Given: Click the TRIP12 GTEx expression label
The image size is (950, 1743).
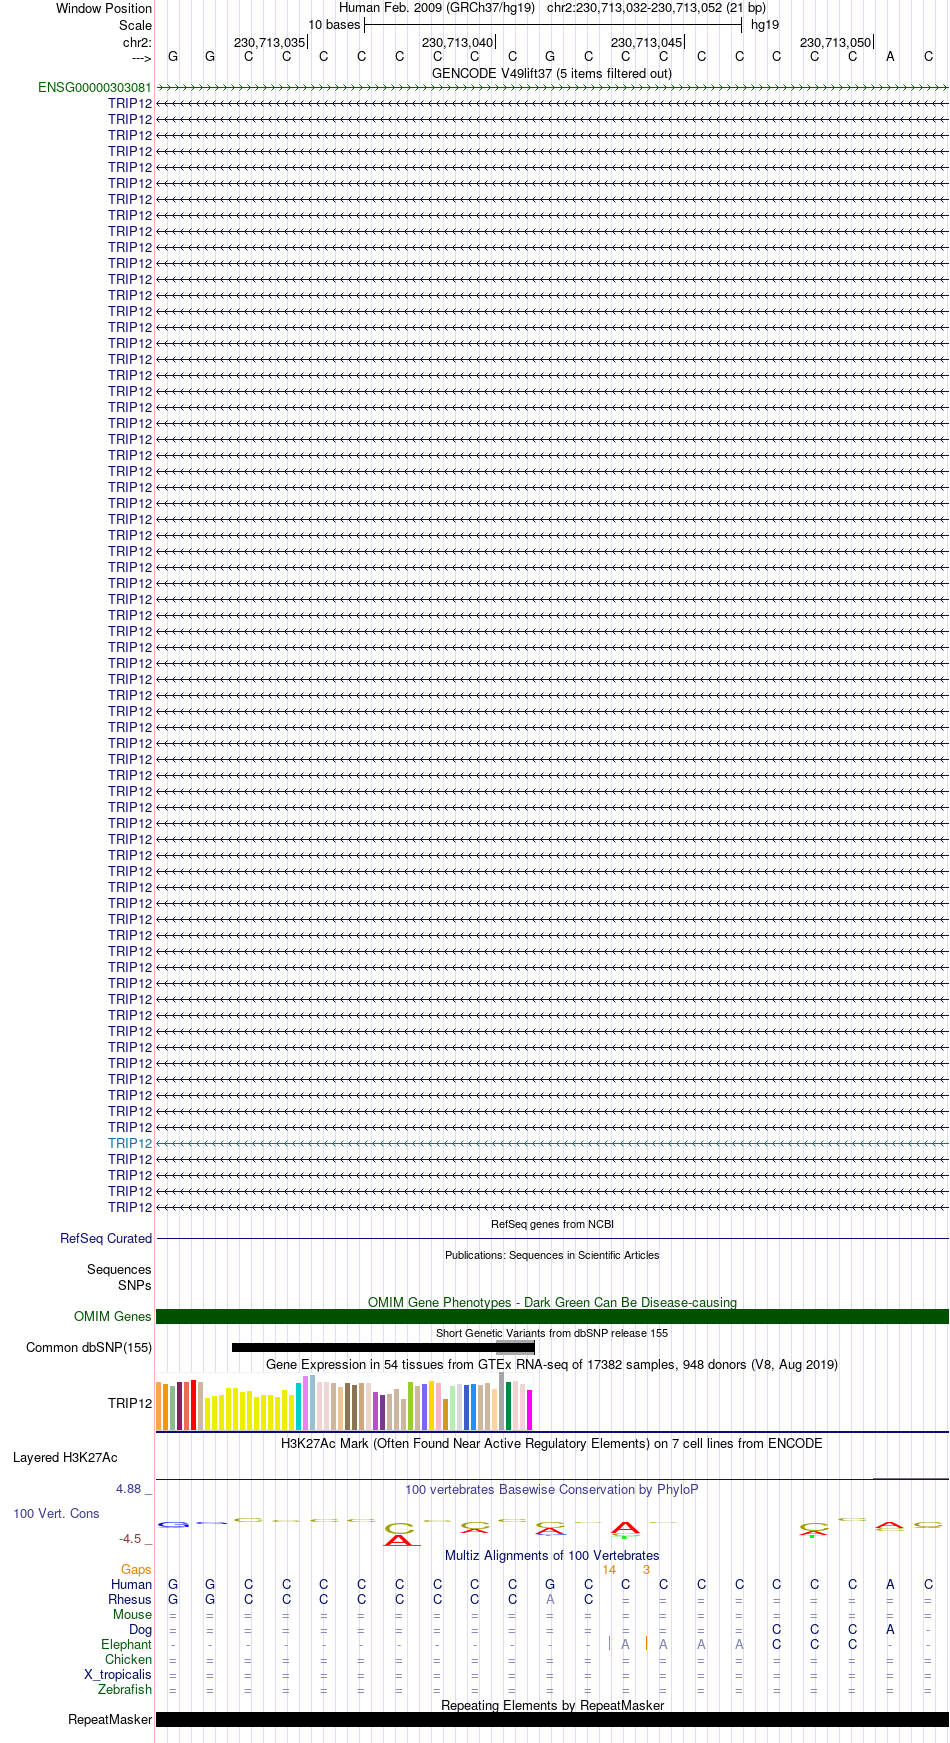Looking at the screenshot, I should (x=130, y=1404).
